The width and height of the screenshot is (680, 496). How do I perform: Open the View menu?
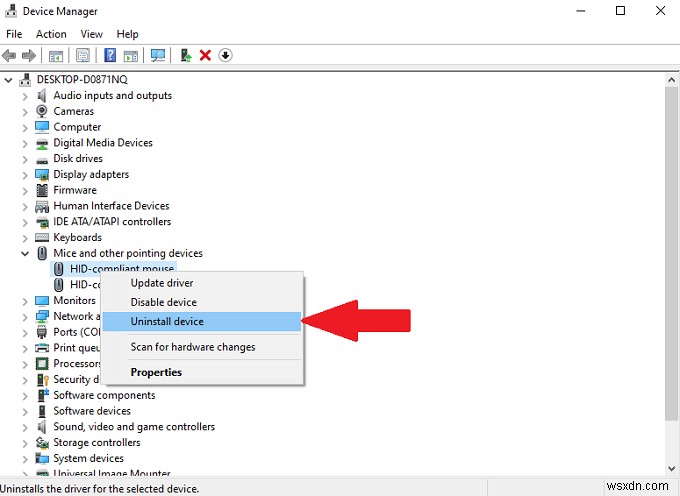(x=92, y=34)
